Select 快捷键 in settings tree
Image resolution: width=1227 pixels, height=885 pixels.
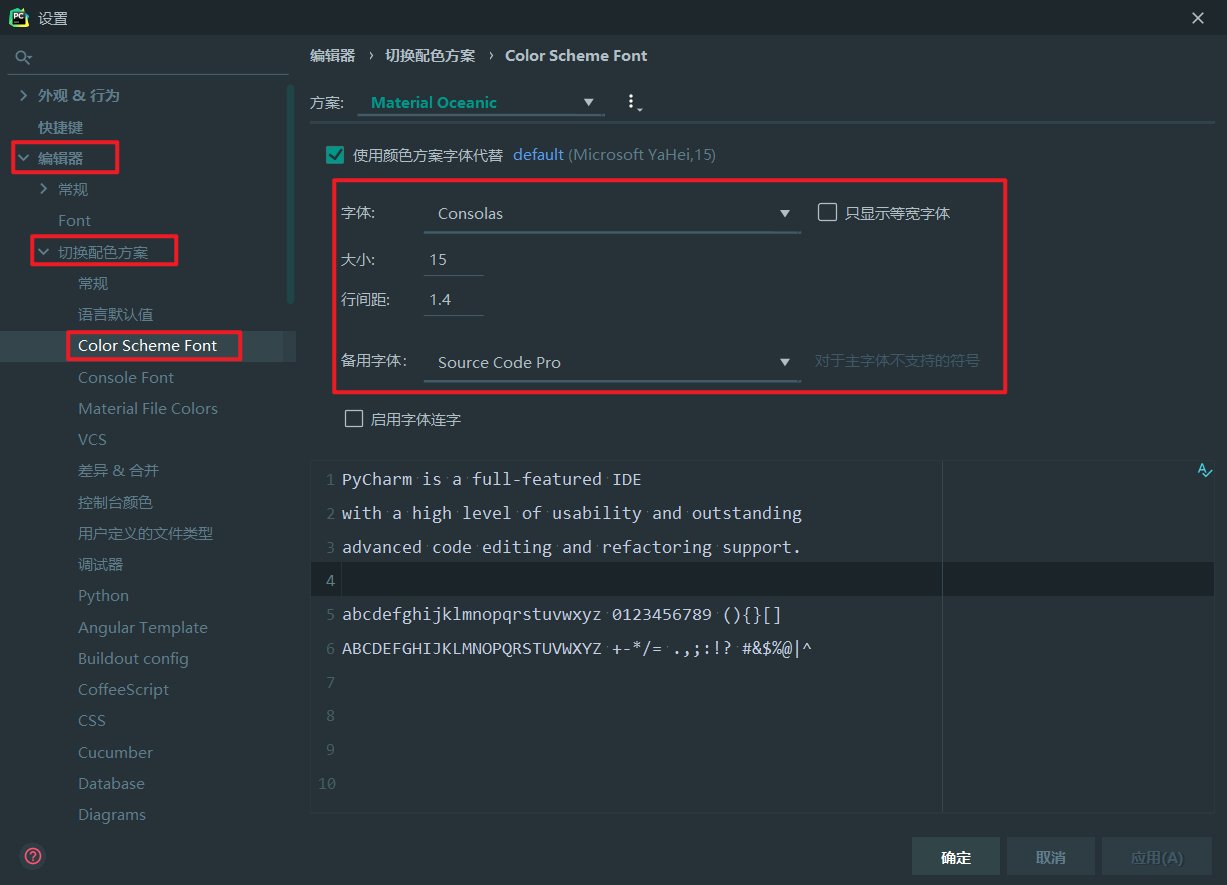click(x=61, y=127)
